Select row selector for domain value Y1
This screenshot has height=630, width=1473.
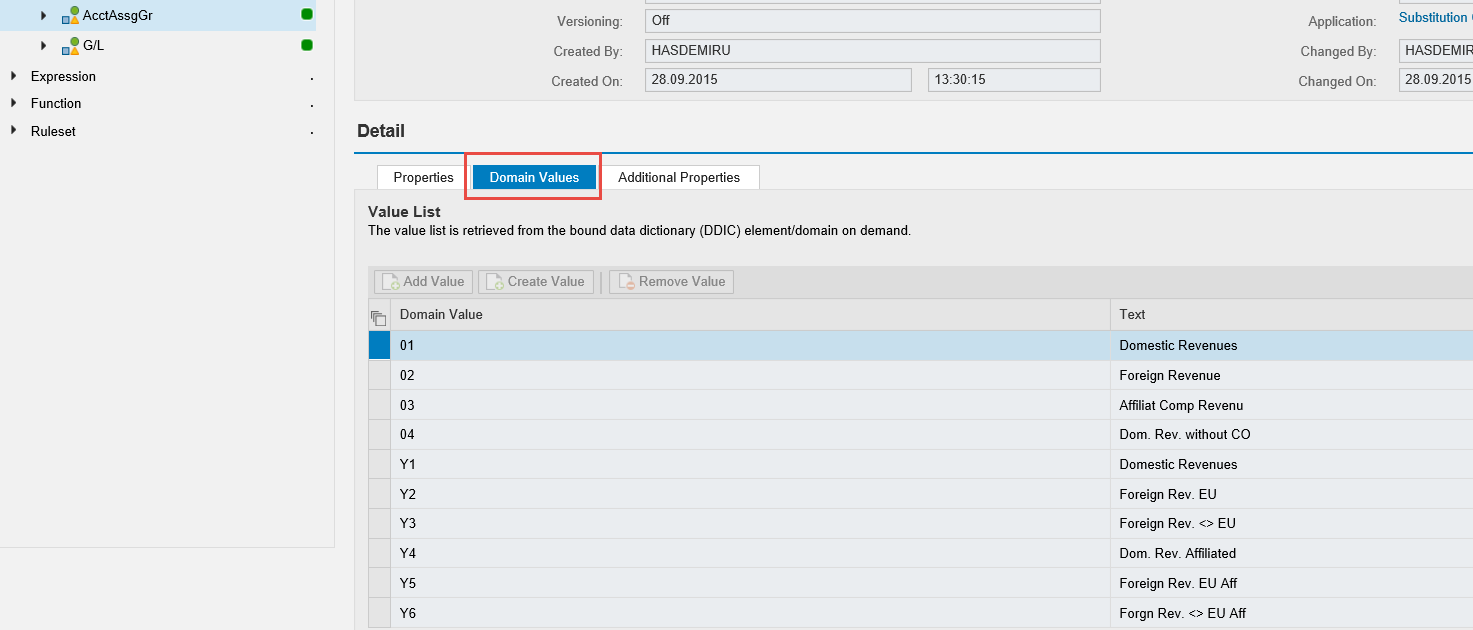pos(379,464)
